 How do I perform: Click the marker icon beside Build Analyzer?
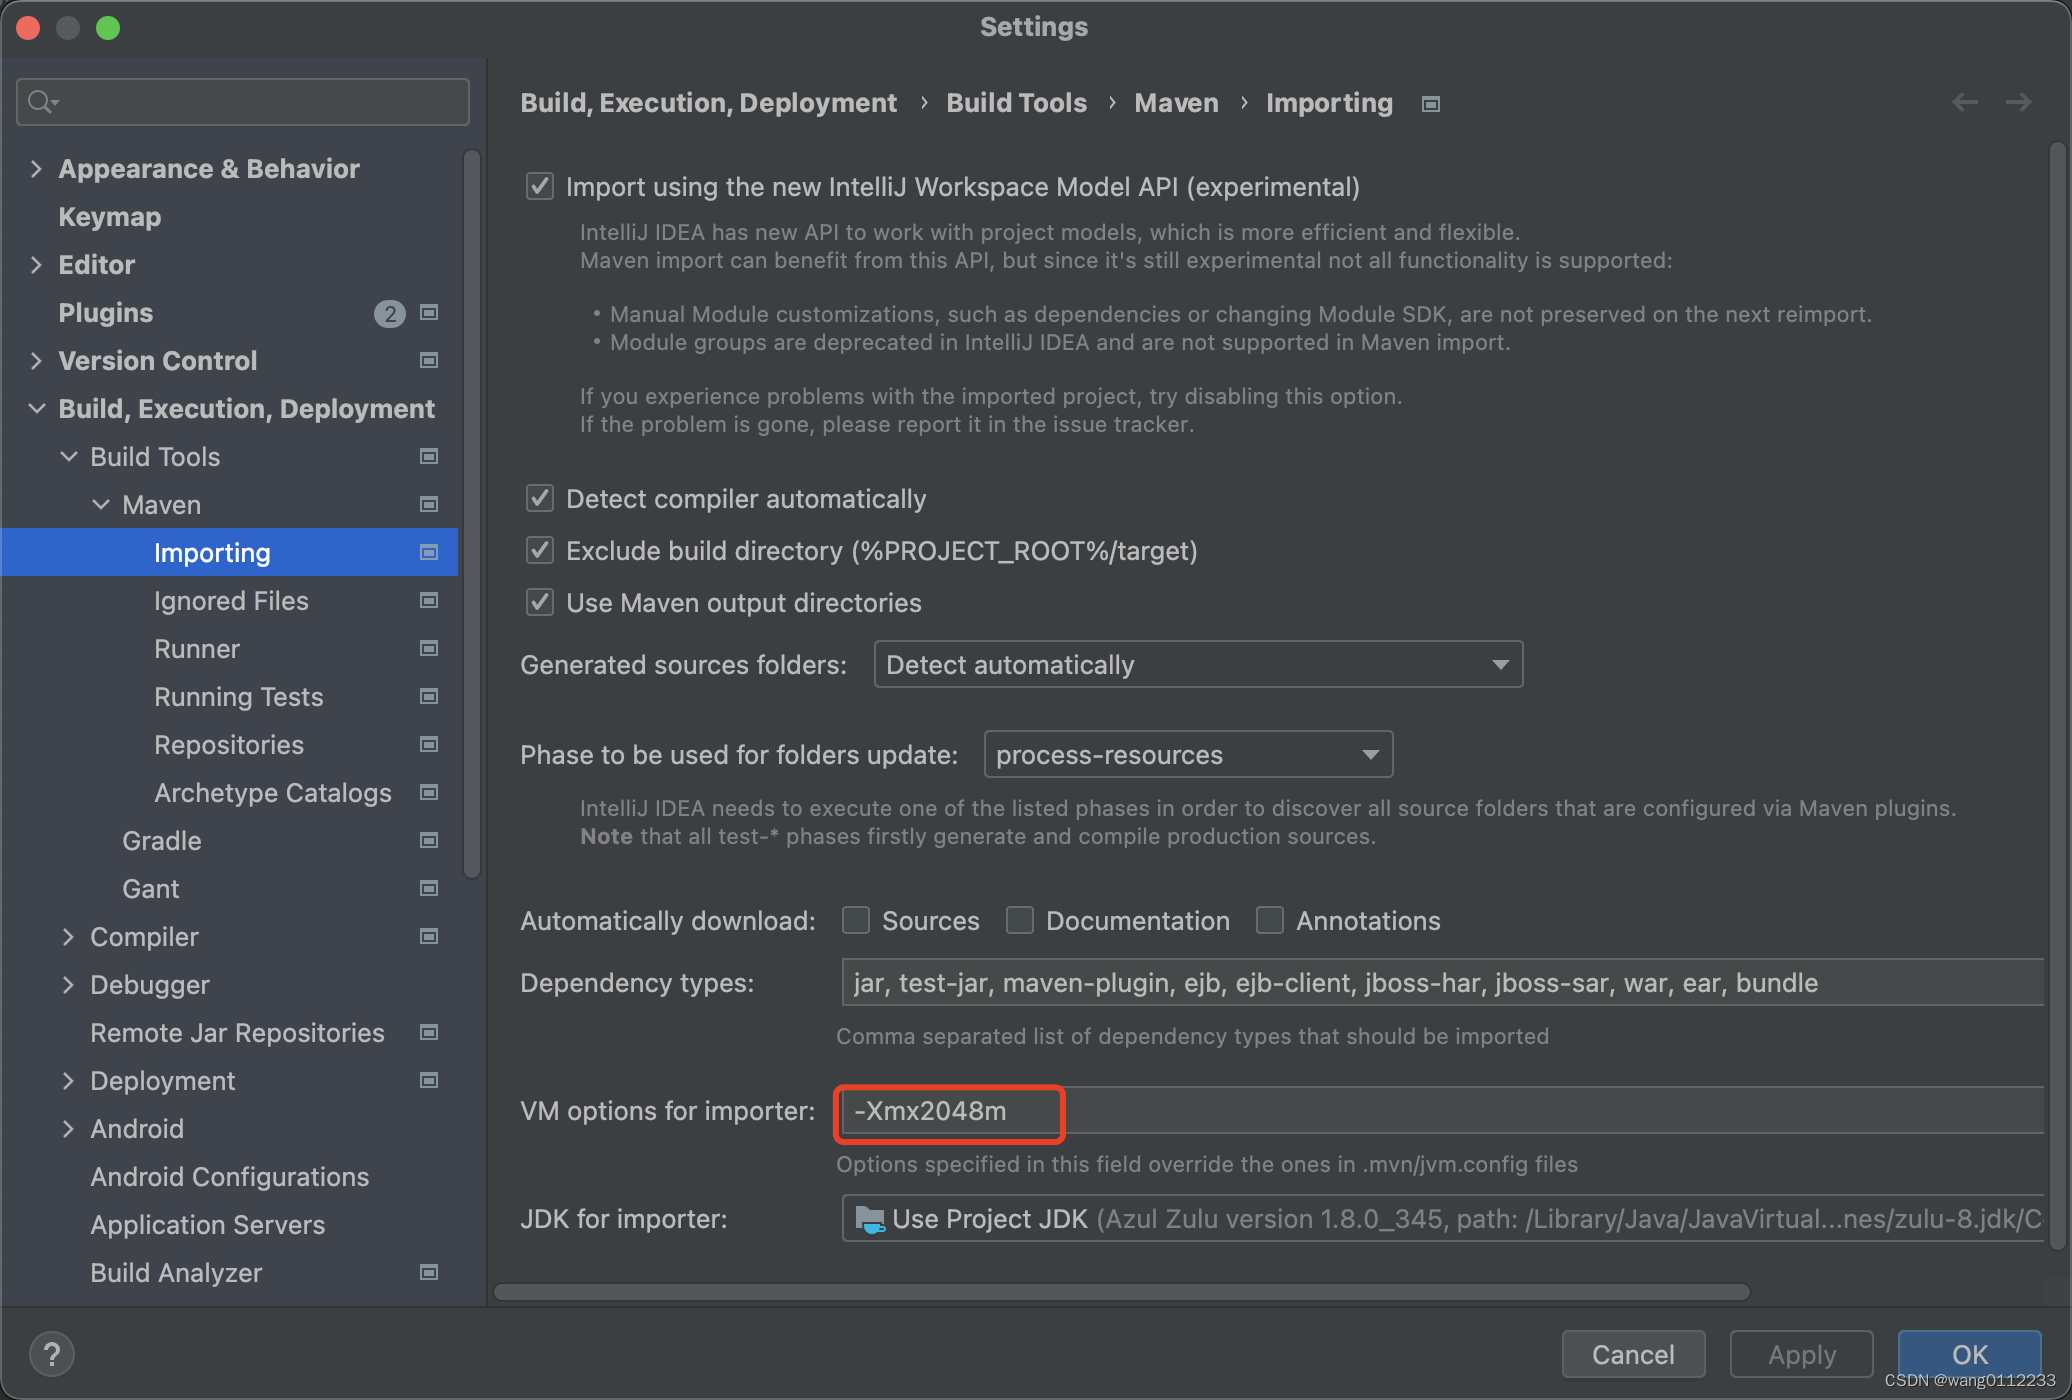point(428,1272)
